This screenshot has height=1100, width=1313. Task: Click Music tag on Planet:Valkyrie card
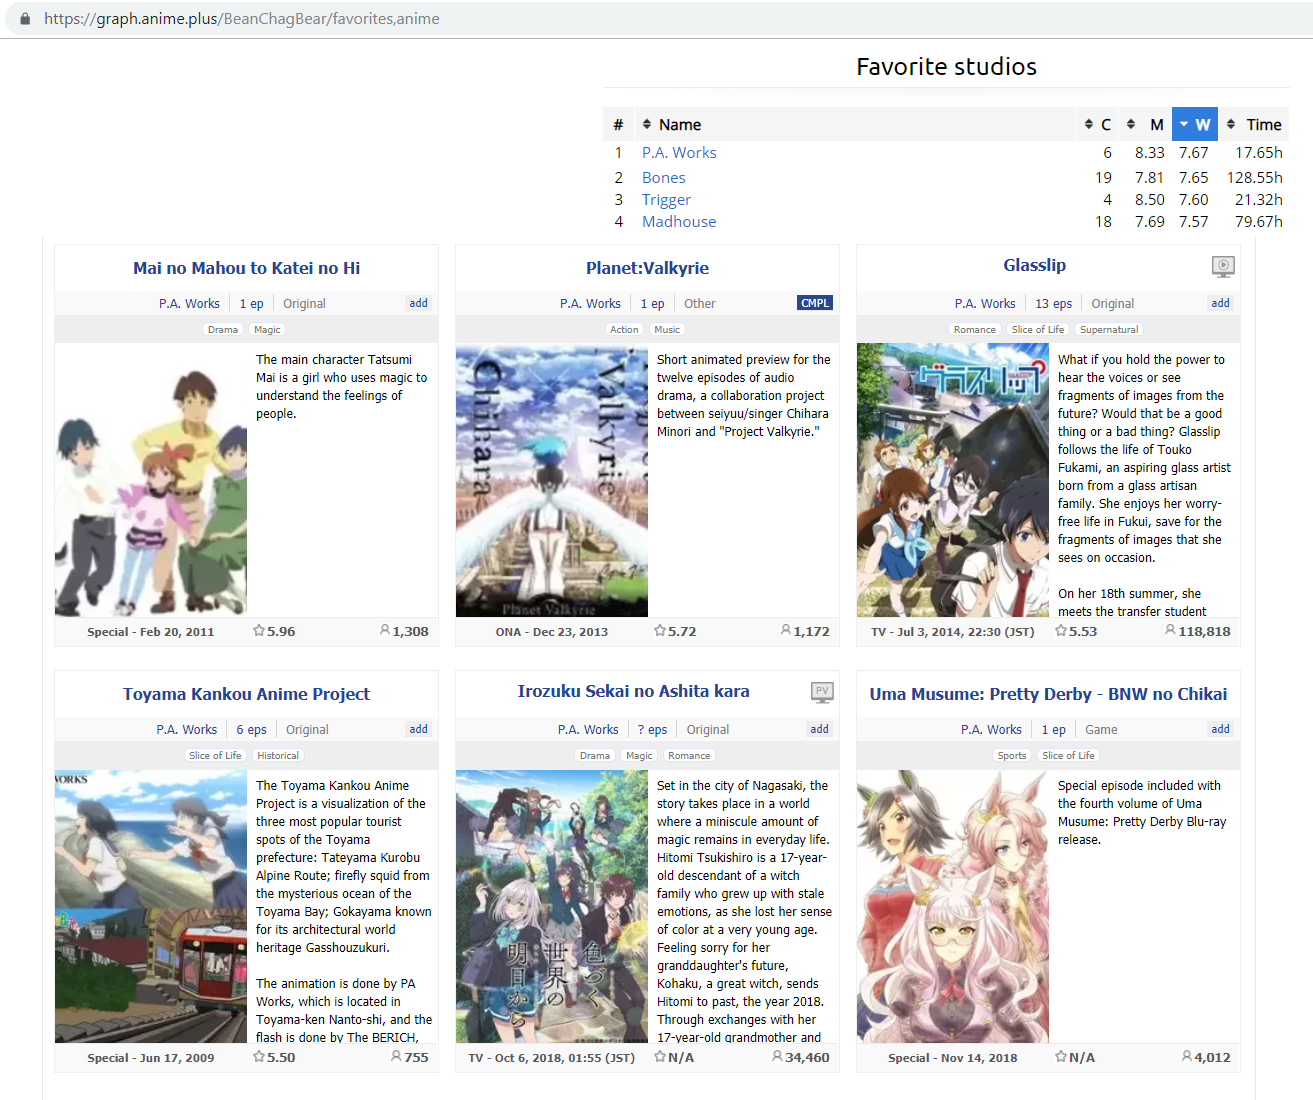(667, 329)
